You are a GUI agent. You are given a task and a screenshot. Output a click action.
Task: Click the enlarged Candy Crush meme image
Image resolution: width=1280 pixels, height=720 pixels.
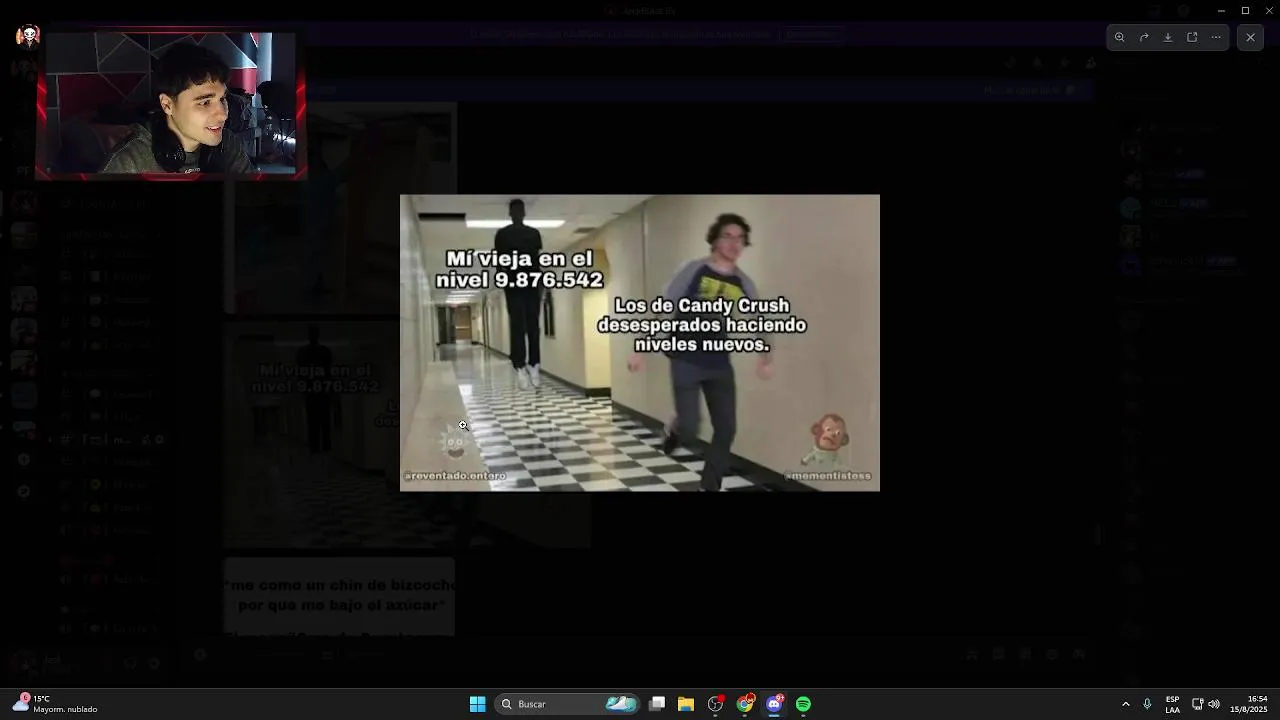click(x=640, y=342)
